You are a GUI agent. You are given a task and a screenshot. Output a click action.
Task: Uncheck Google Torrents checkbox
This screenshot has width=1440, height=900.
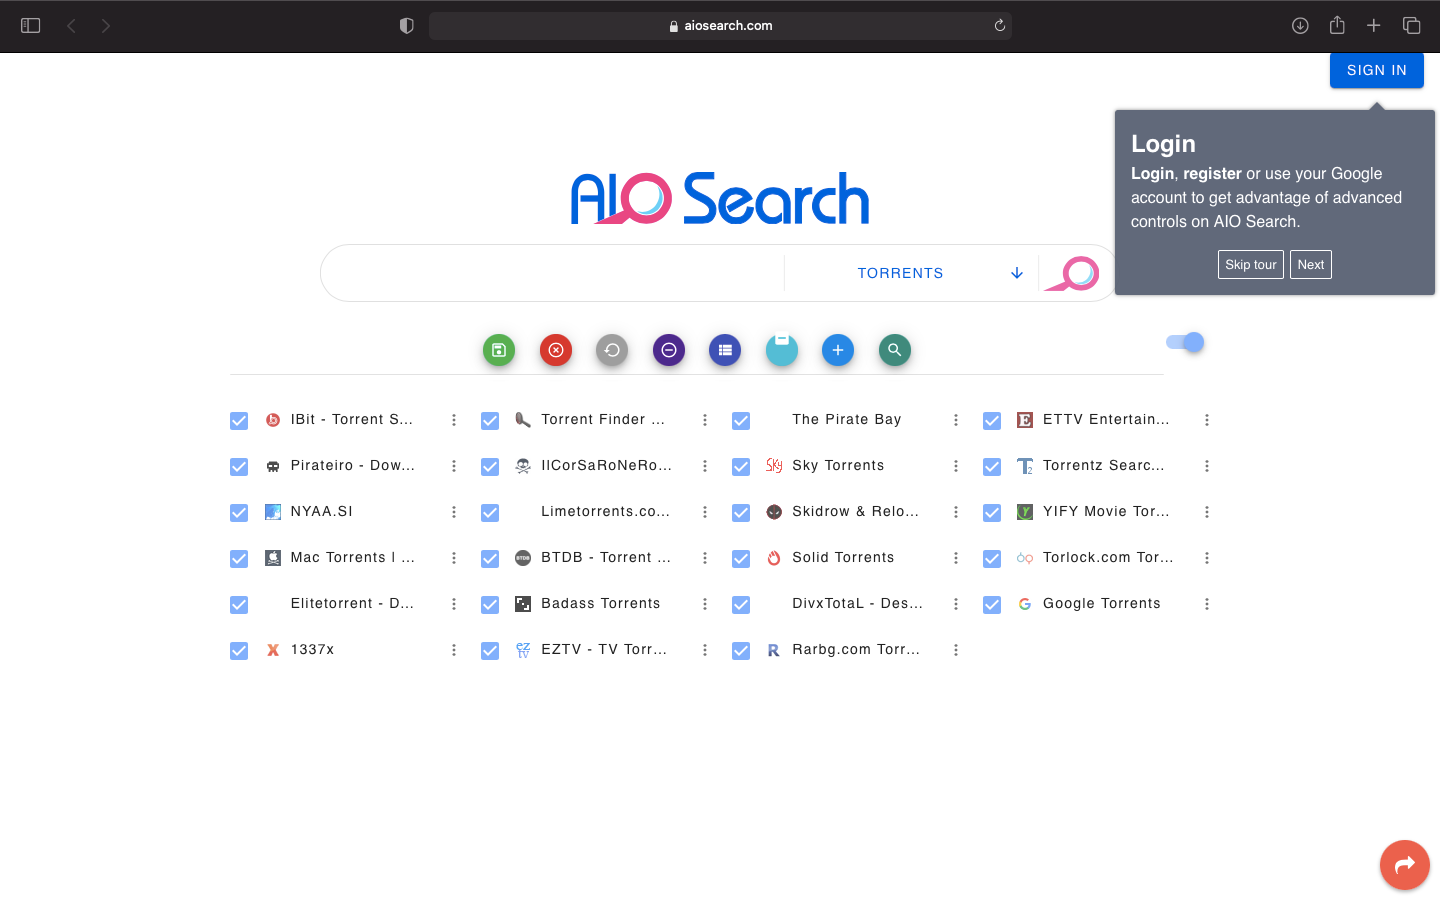(x=992, y=605)
